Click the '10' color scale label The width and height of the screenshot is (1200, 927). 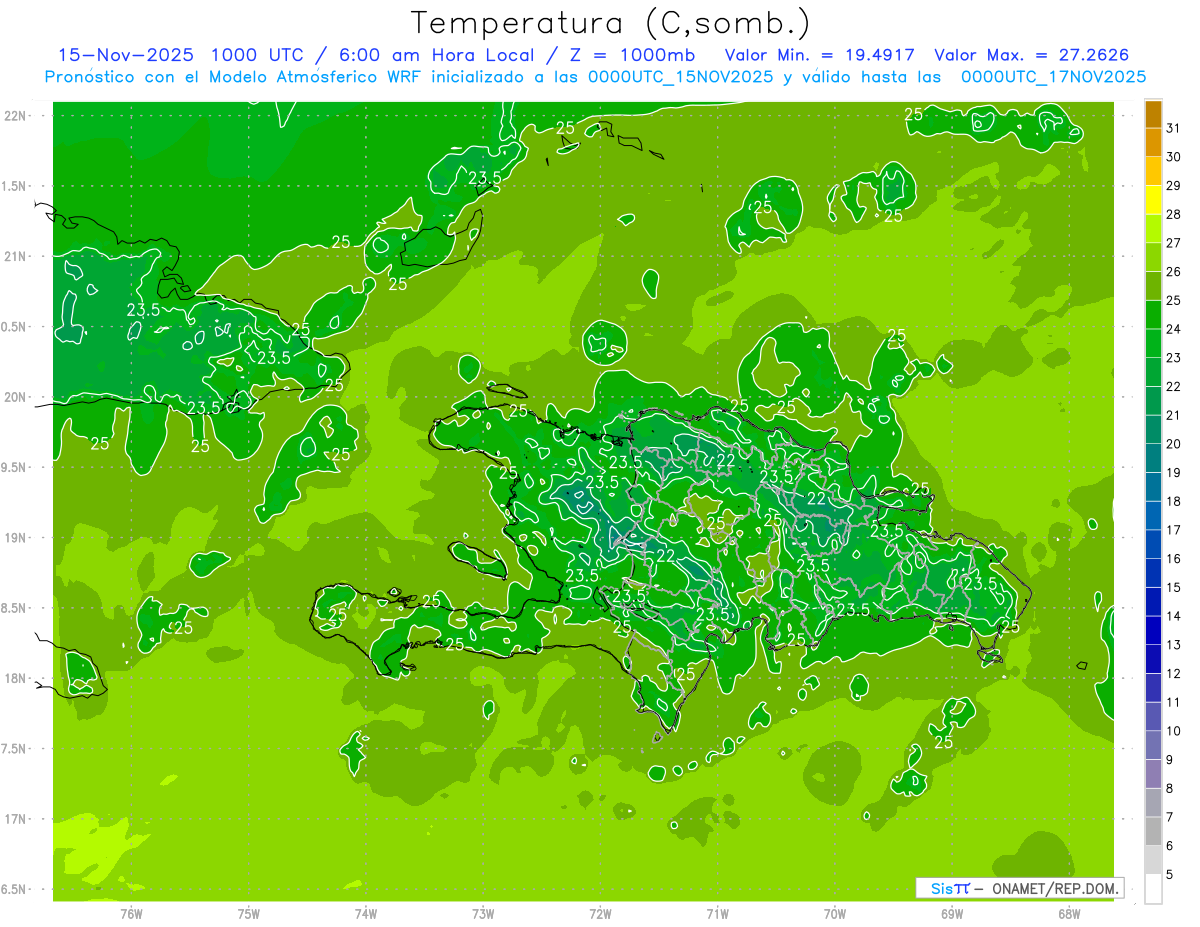click(x=1174, y=731)
